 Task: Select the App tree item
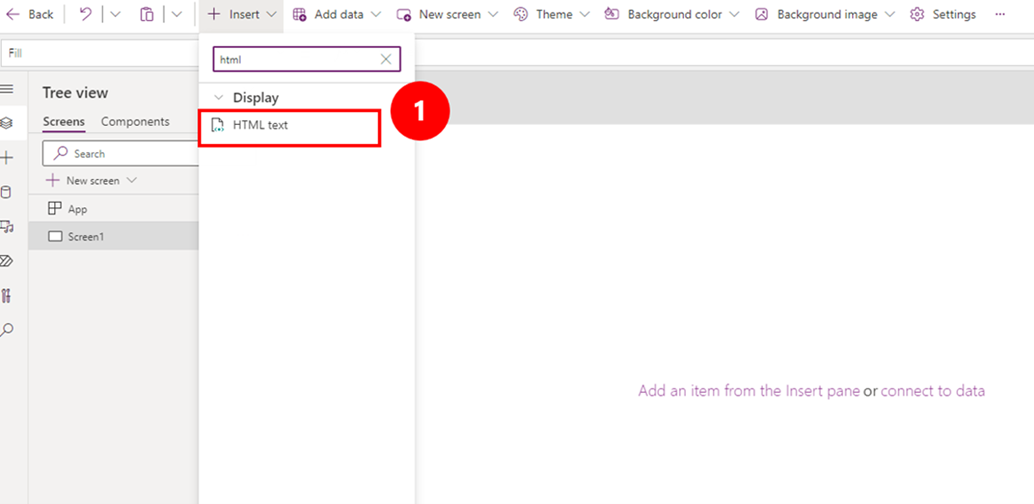pyautogui.click(x=113, y=209)
